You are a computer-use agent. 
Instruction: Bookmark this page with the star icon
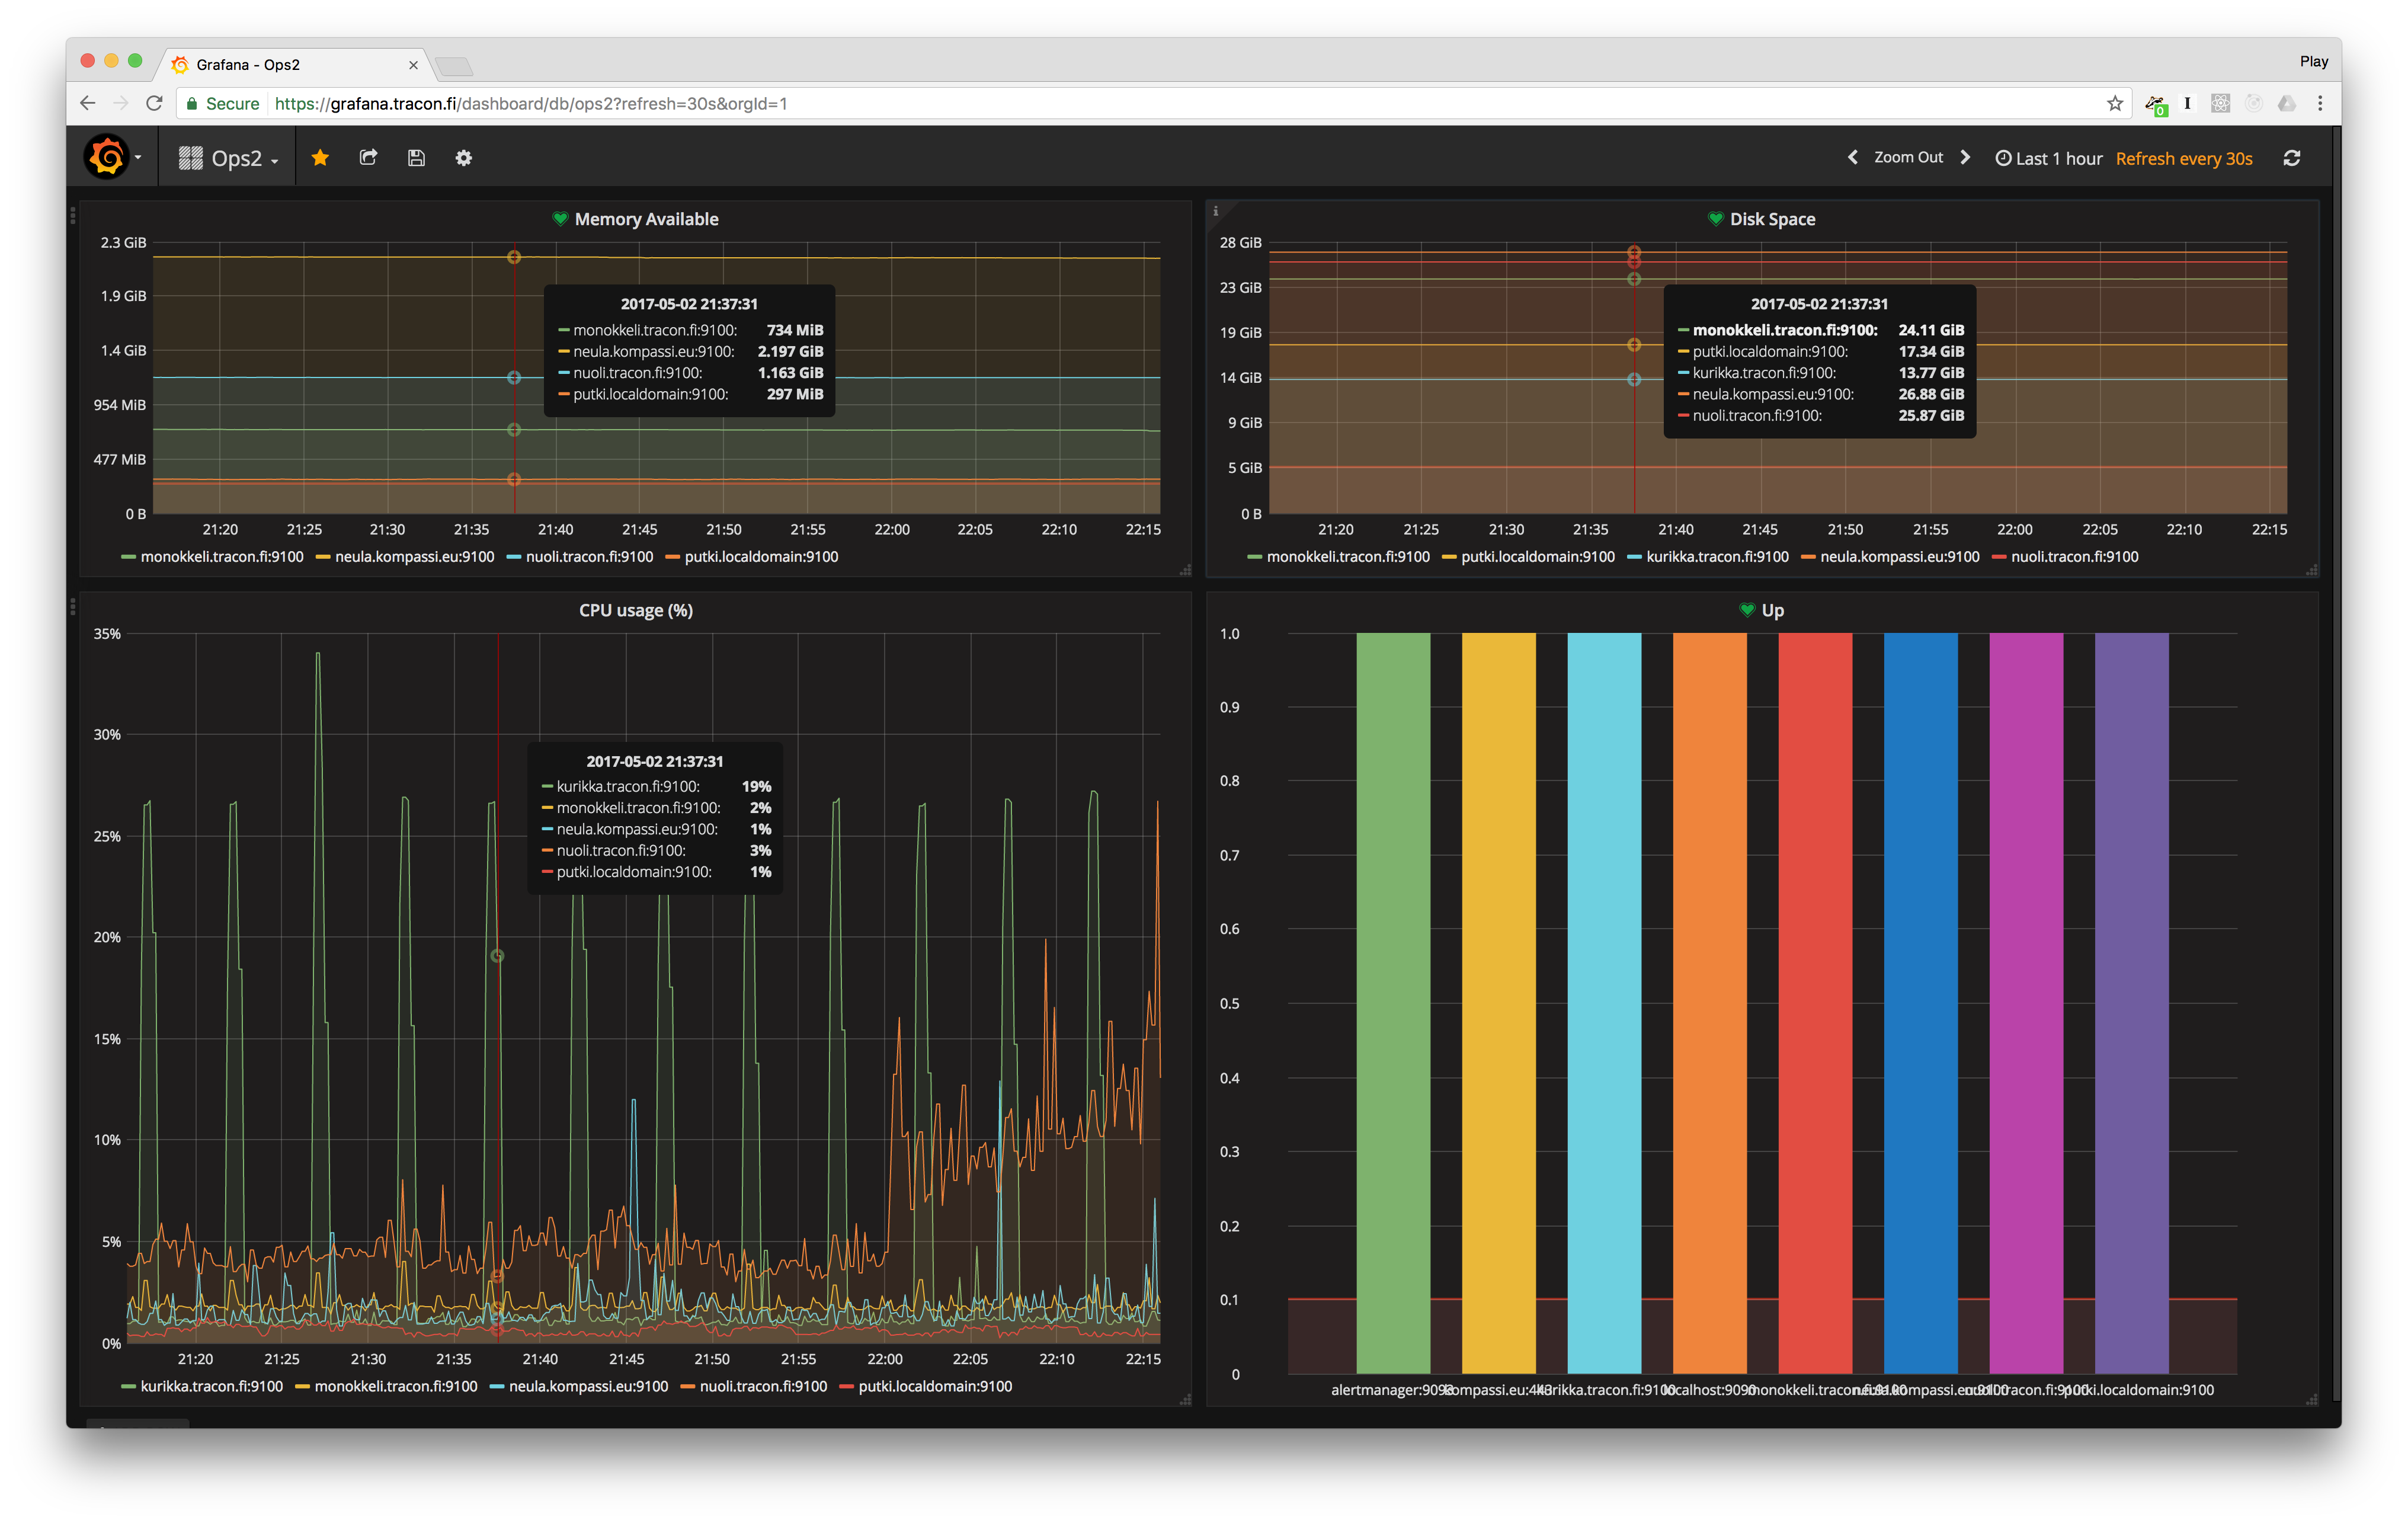[2114, 103]
